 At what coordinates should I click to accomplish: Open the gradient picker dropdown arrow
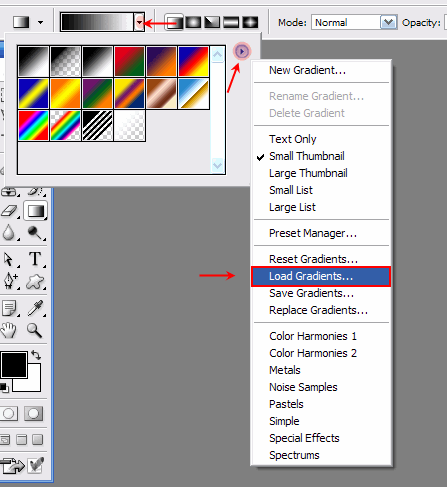139,22
